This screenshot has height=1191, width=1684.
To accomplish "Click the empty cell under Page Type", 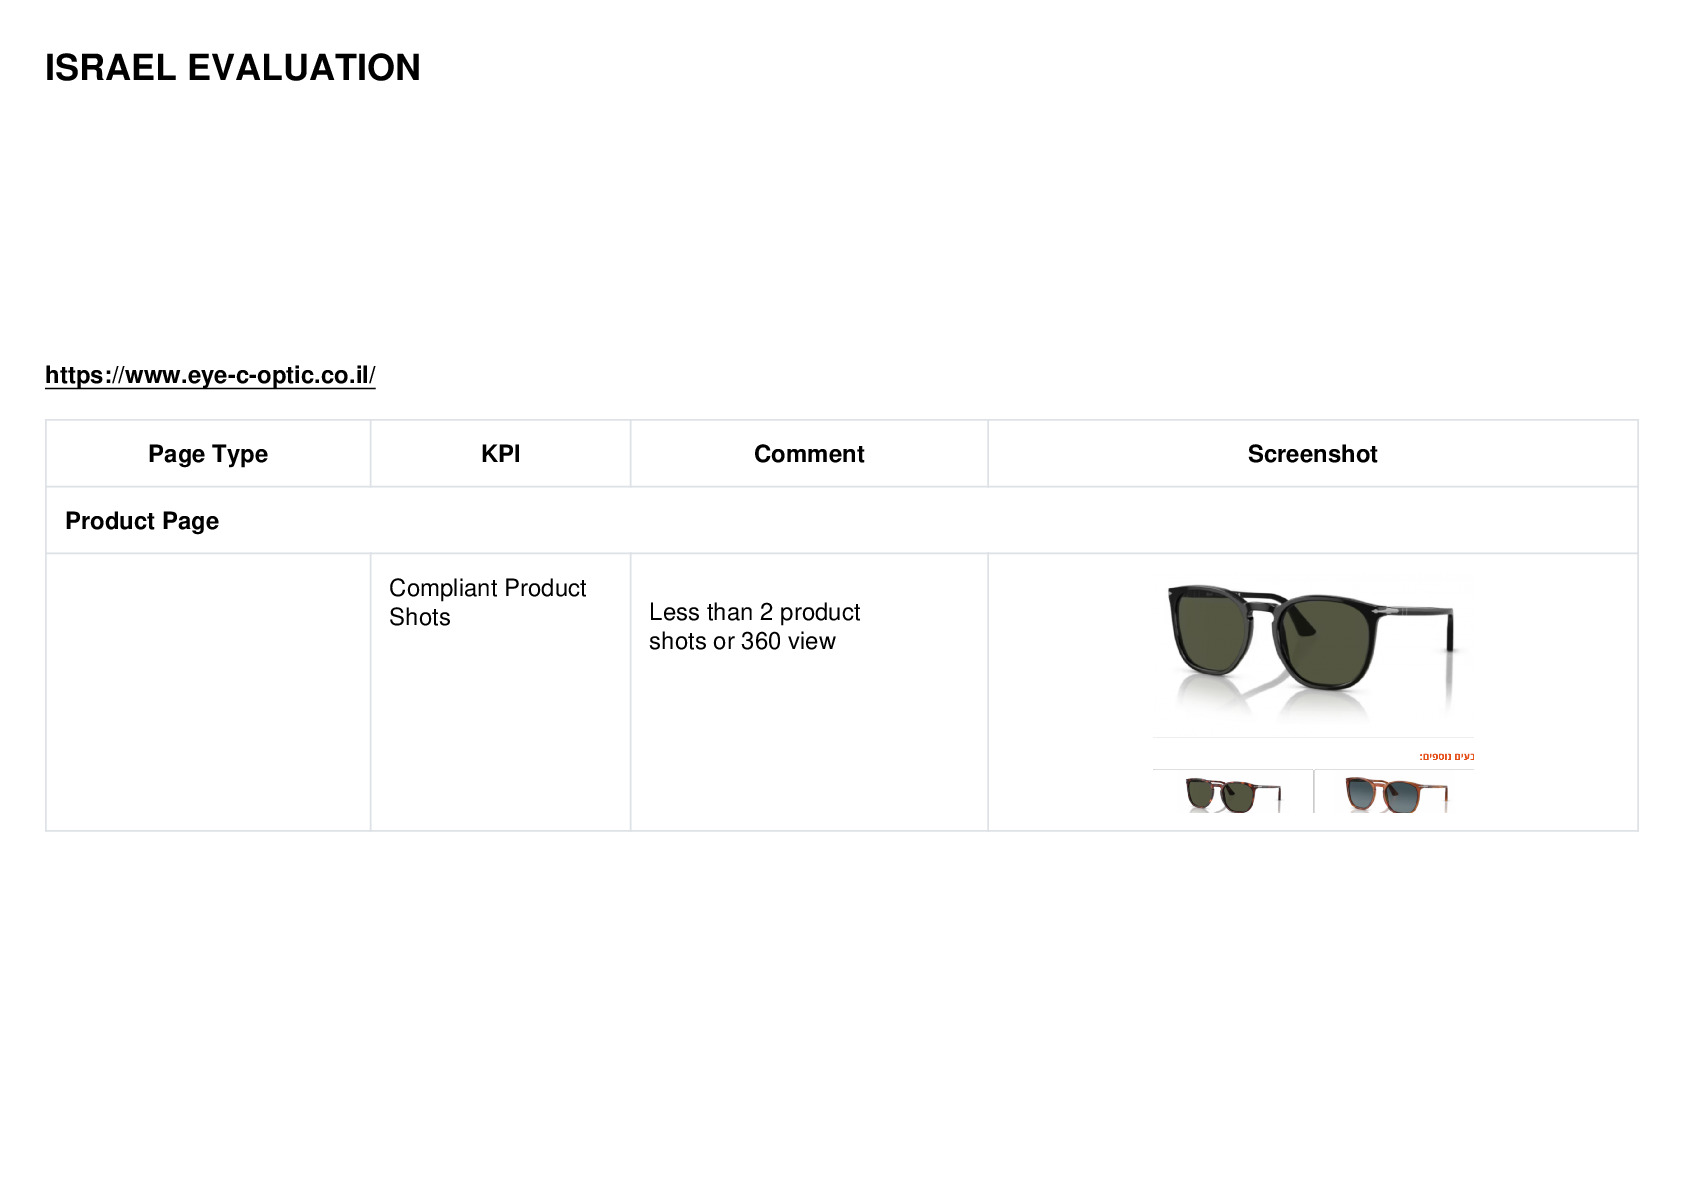I will click(208, 692).
